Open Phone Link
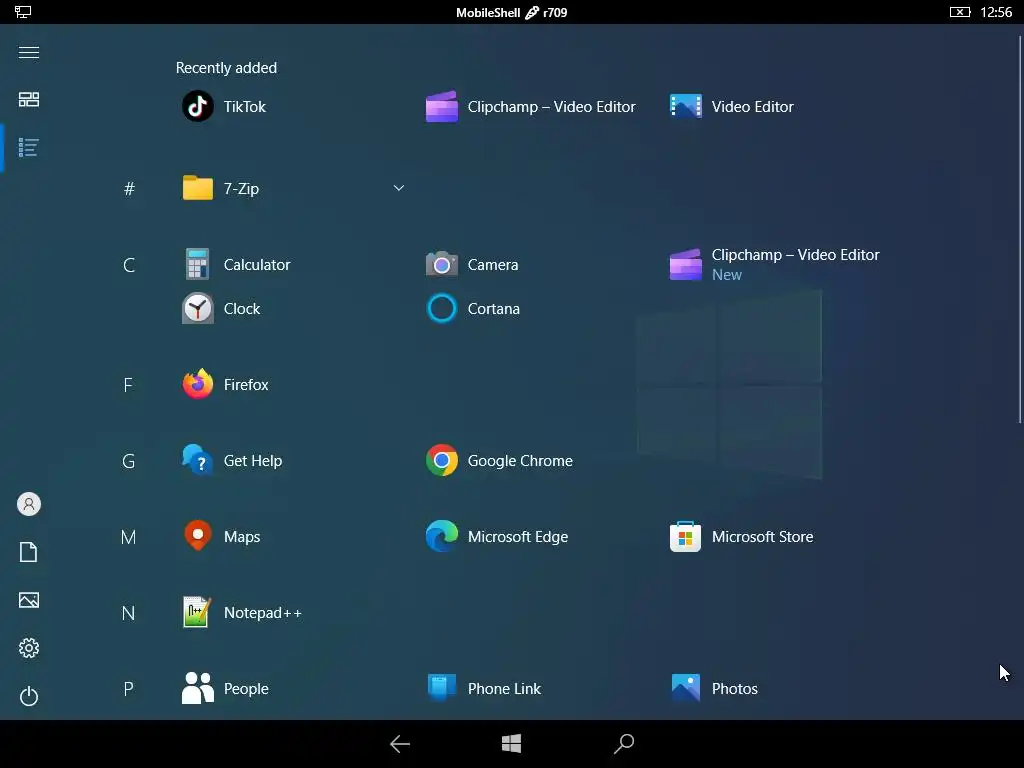 point(483,688)
